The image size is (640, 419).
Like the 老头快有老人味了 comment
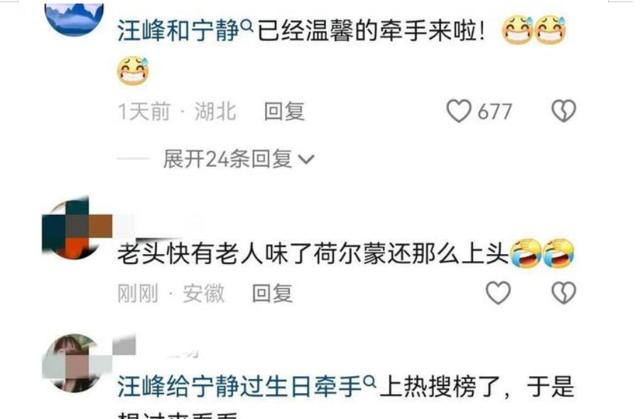pyautogui.click(x=498, y=293)
